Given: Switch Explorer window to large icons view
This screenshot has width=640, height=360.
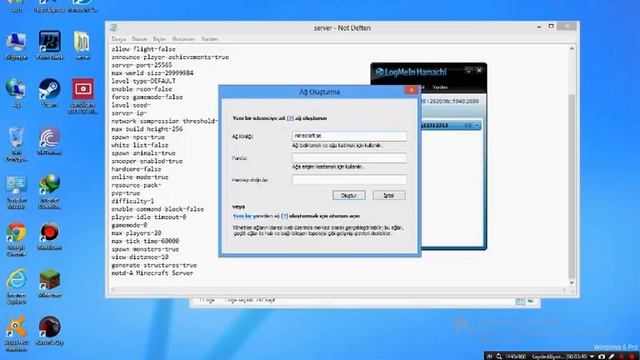Looking at the screenshot, I should click(x=531, y=301).
